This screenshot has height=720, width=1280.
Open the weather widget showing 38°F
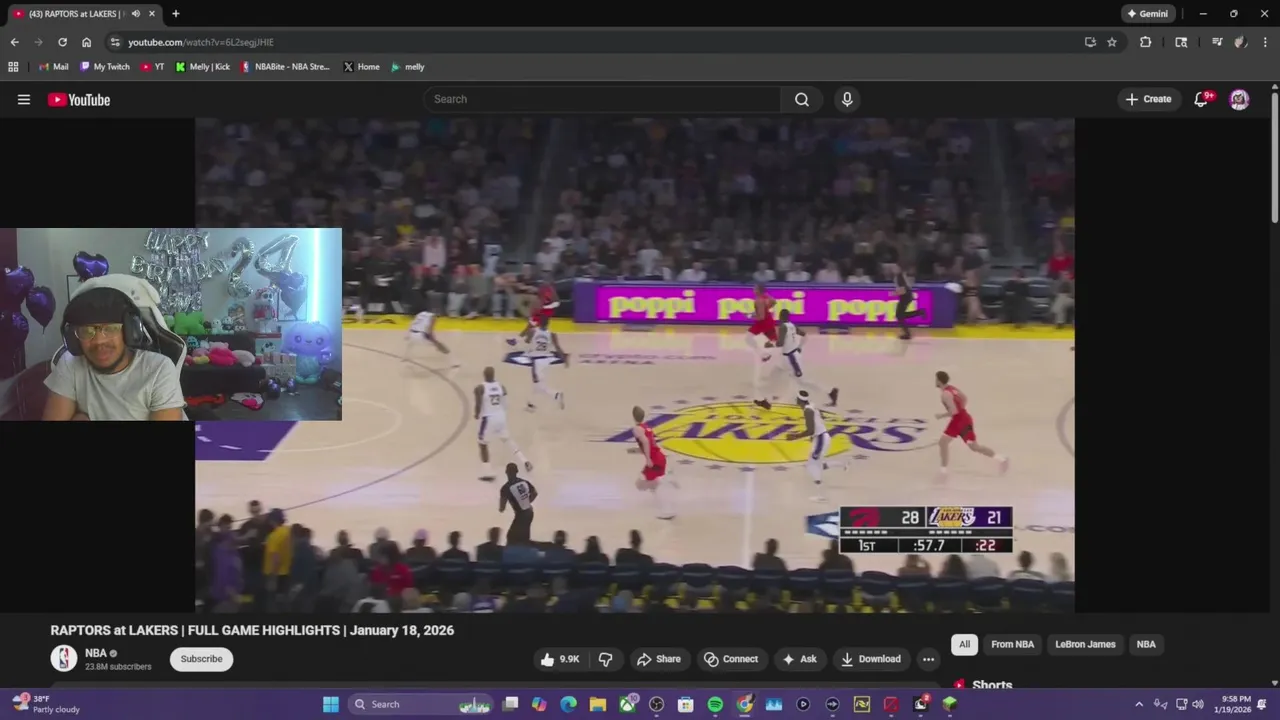pos(45,704)
